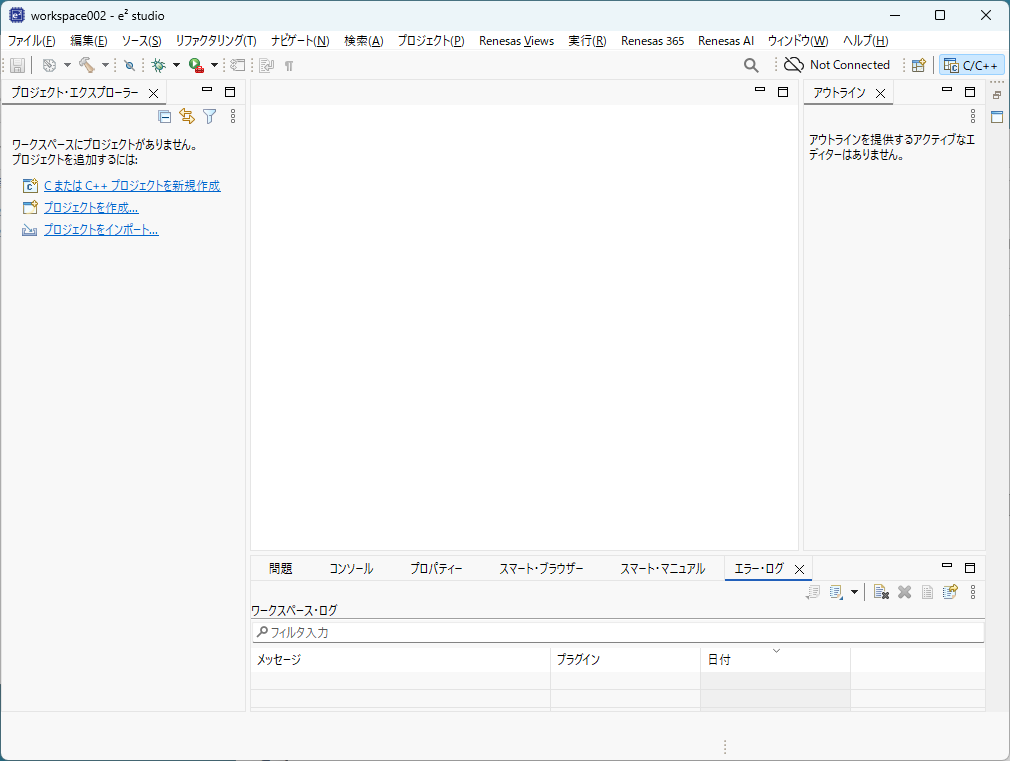Select the C/C++ perspective button
This screenshot has width=1010, height=761.
pos(971,65)
